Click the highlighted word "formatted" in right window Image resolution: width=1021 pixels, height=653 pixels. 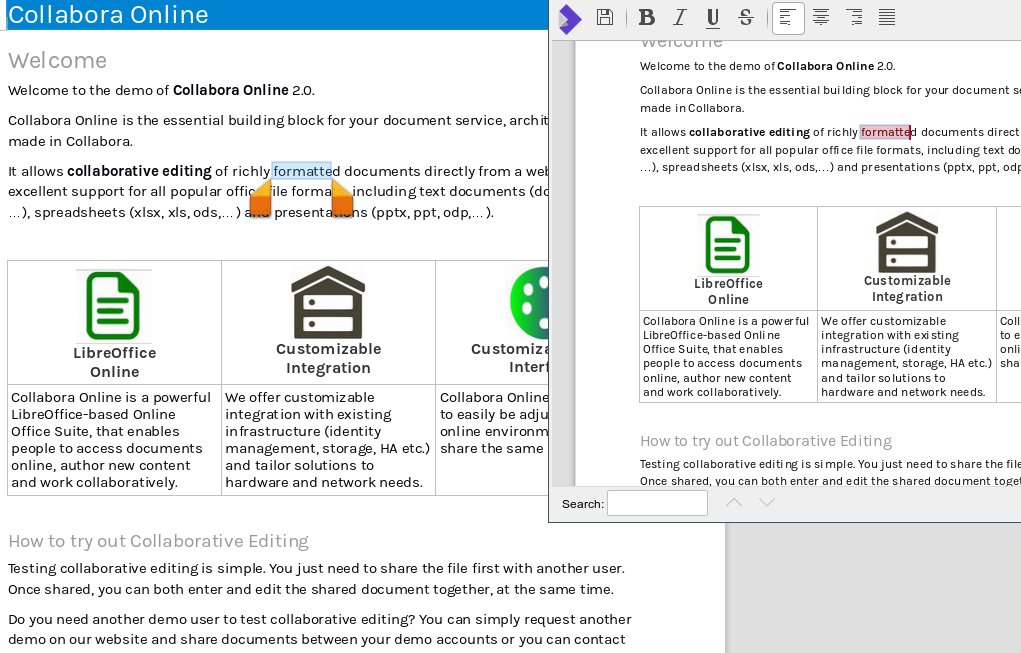[888, 132]
